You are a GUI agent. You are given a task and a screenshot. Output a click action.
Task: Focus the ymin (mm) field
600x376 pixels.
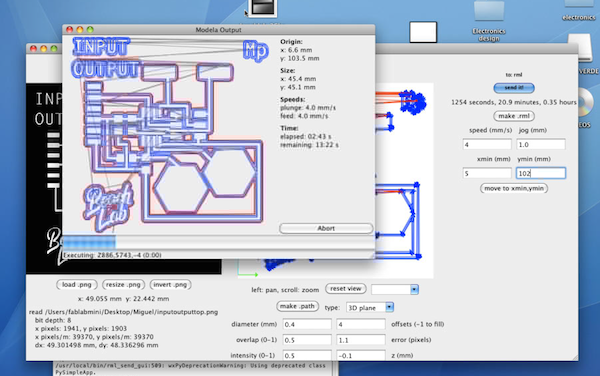point(541,173)
